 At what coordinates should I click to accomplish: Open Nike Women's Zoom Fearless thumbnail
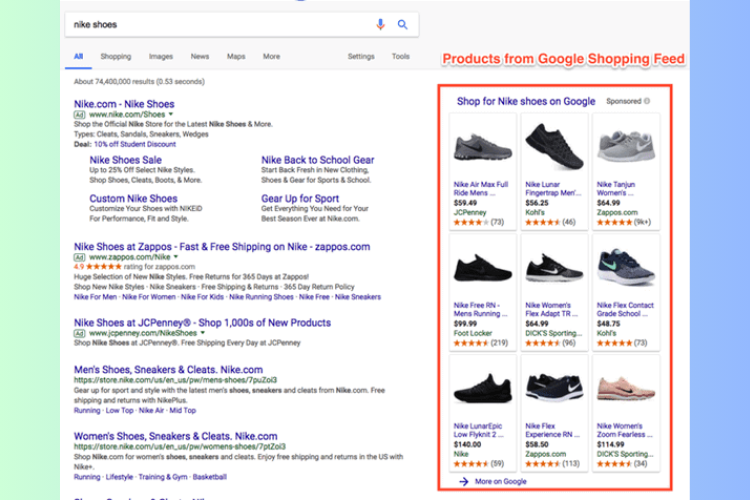tap(626, 388)
